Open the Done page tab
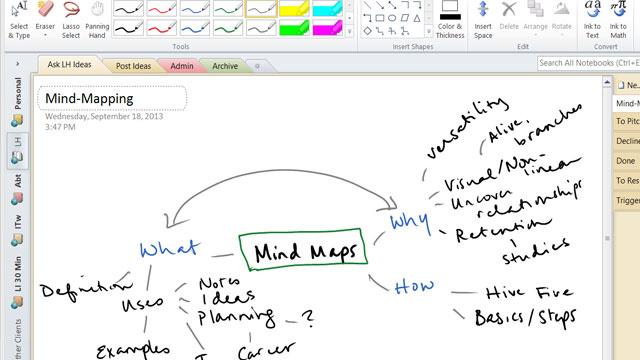 pos(627,161)
